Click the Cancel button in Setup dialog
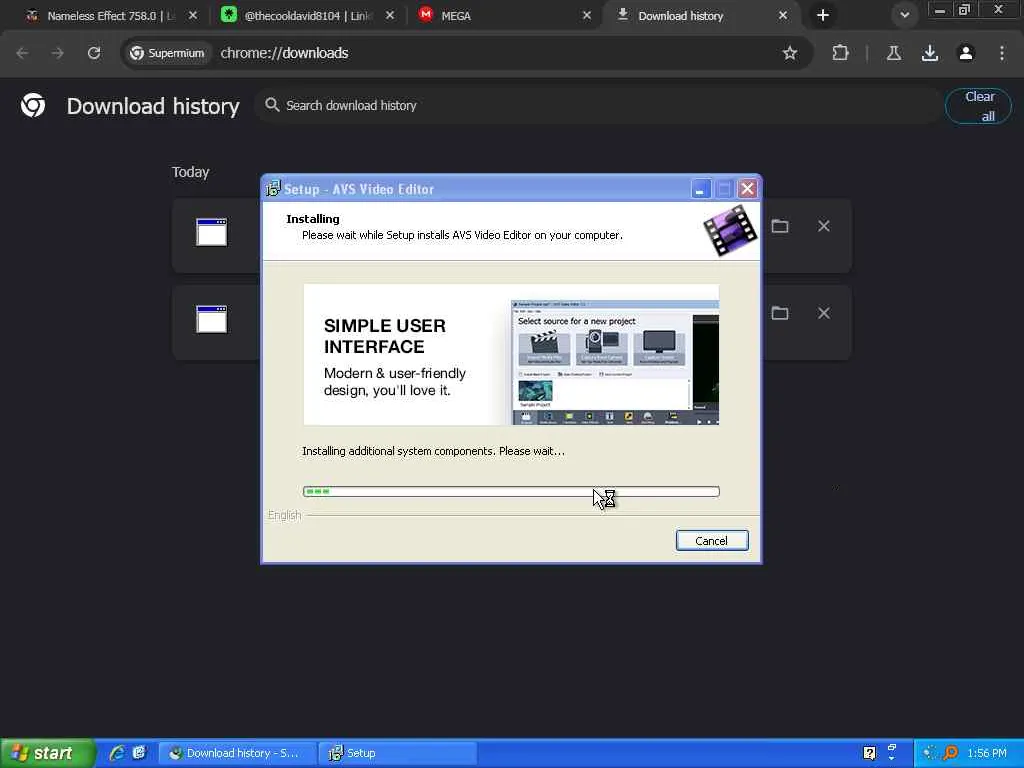This screenshot has height=768, width=1024. (x=712, y=541)
